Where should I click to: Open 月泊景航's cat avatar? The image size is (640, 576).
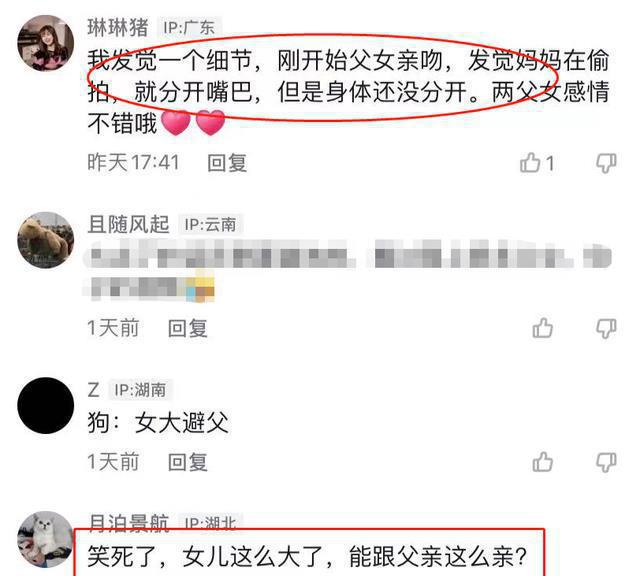tap(46, 539)
